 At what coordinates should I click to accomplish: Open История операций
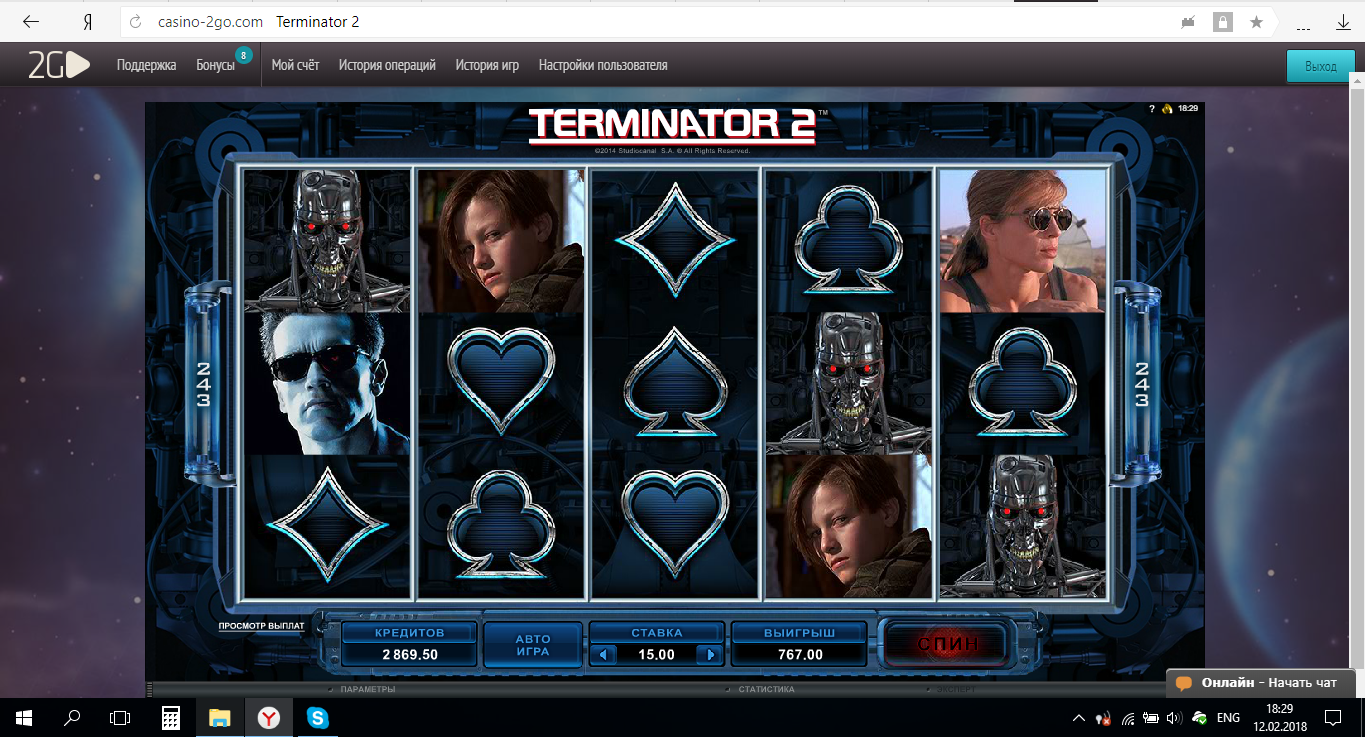[387, 65]
